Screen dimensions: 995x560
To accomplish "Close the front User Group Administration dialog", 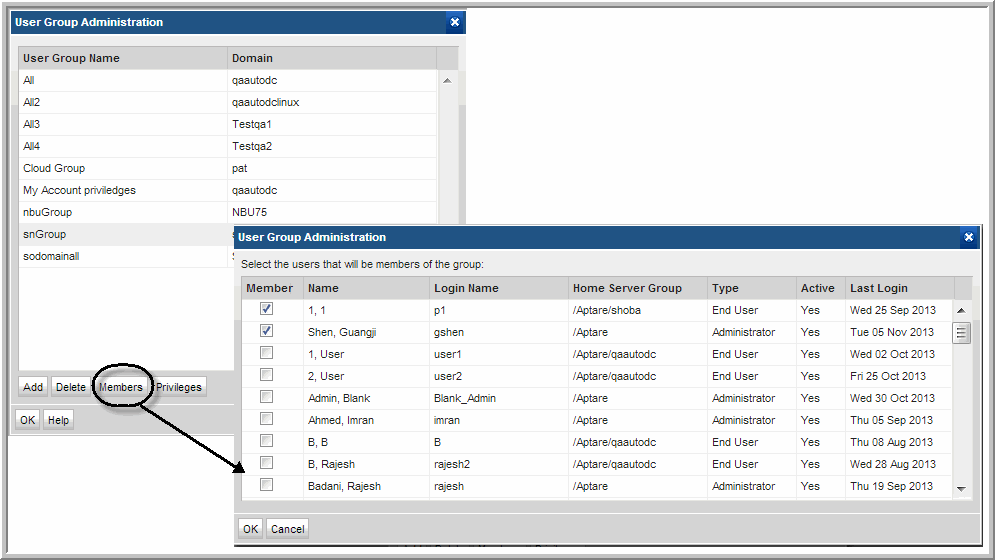I will pos(968,238).
